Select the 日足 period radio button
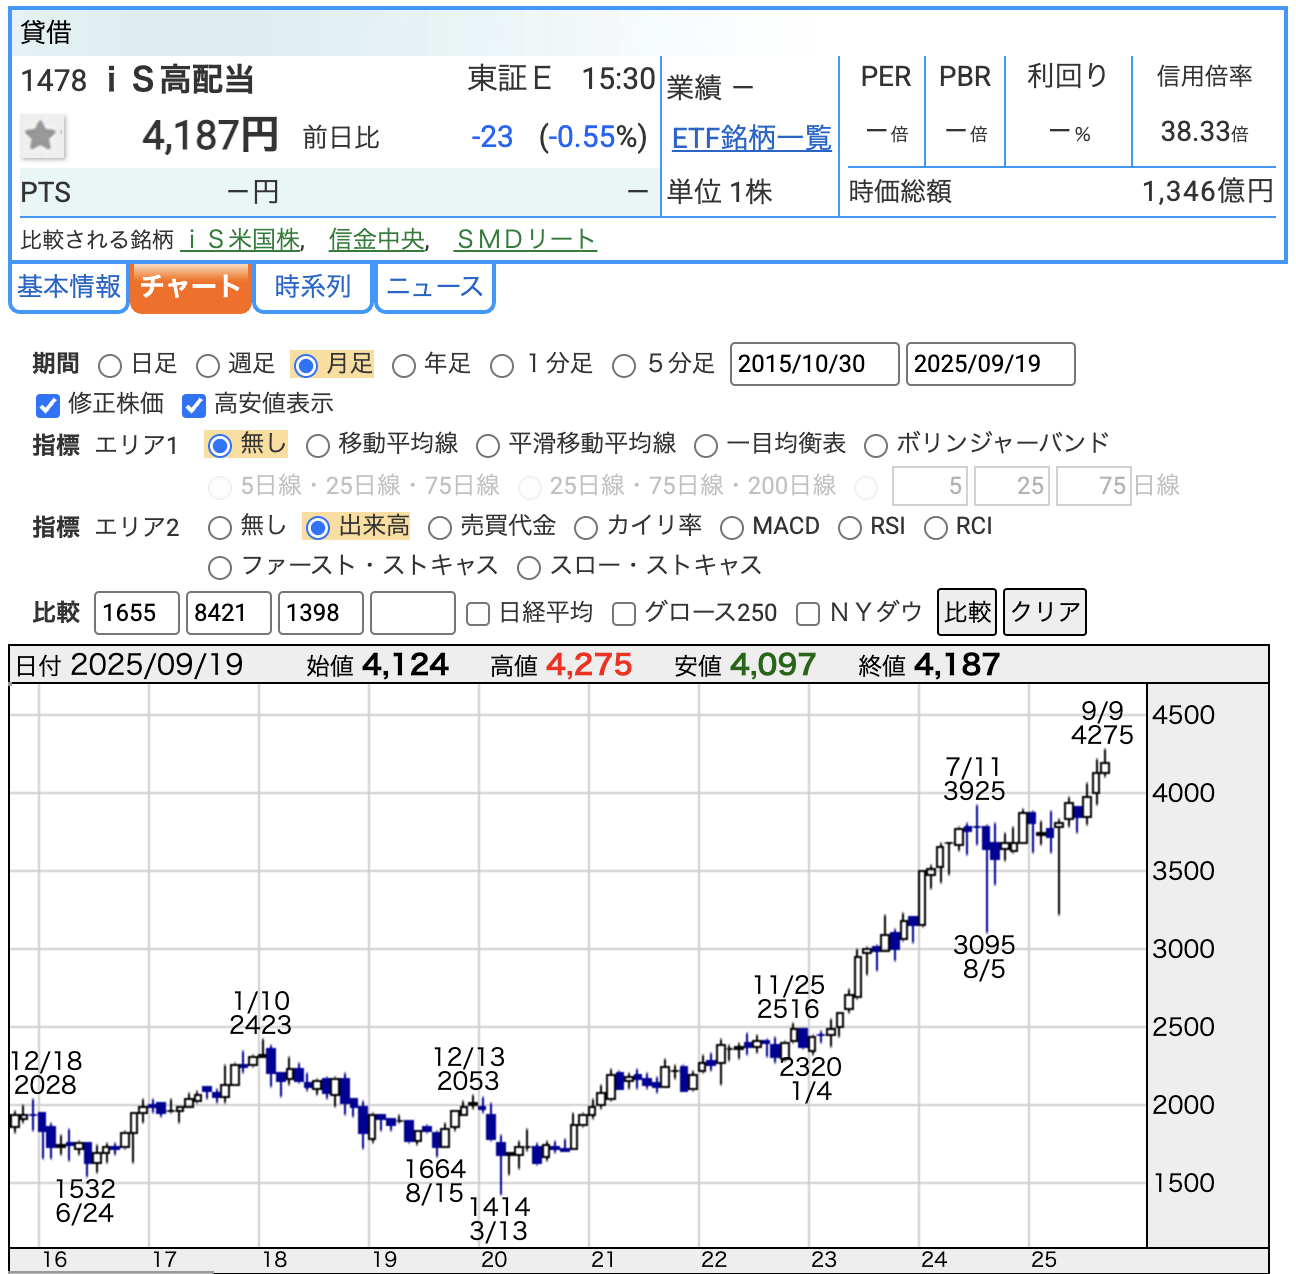1296x1274 pixels. (111, 366)
